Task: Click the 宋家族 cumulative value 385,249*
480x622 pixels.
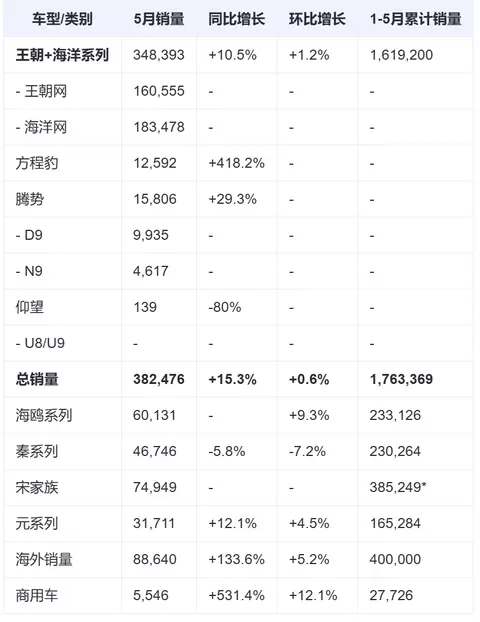Action: coord(398,487)
